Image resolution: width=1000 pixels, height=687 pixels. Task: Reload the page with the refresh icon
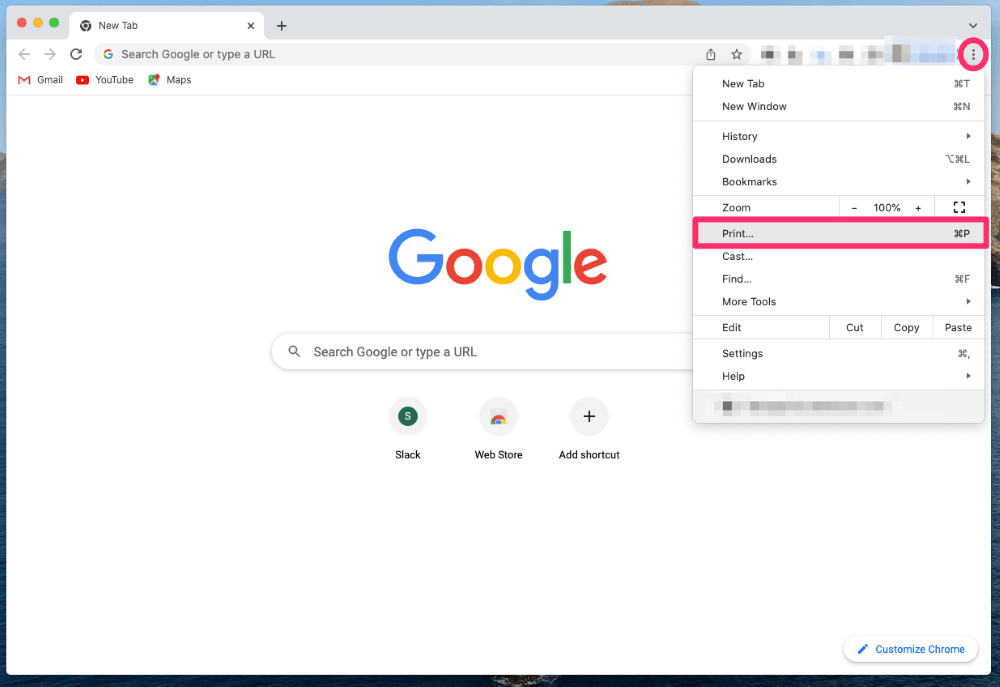pos(76,54)
